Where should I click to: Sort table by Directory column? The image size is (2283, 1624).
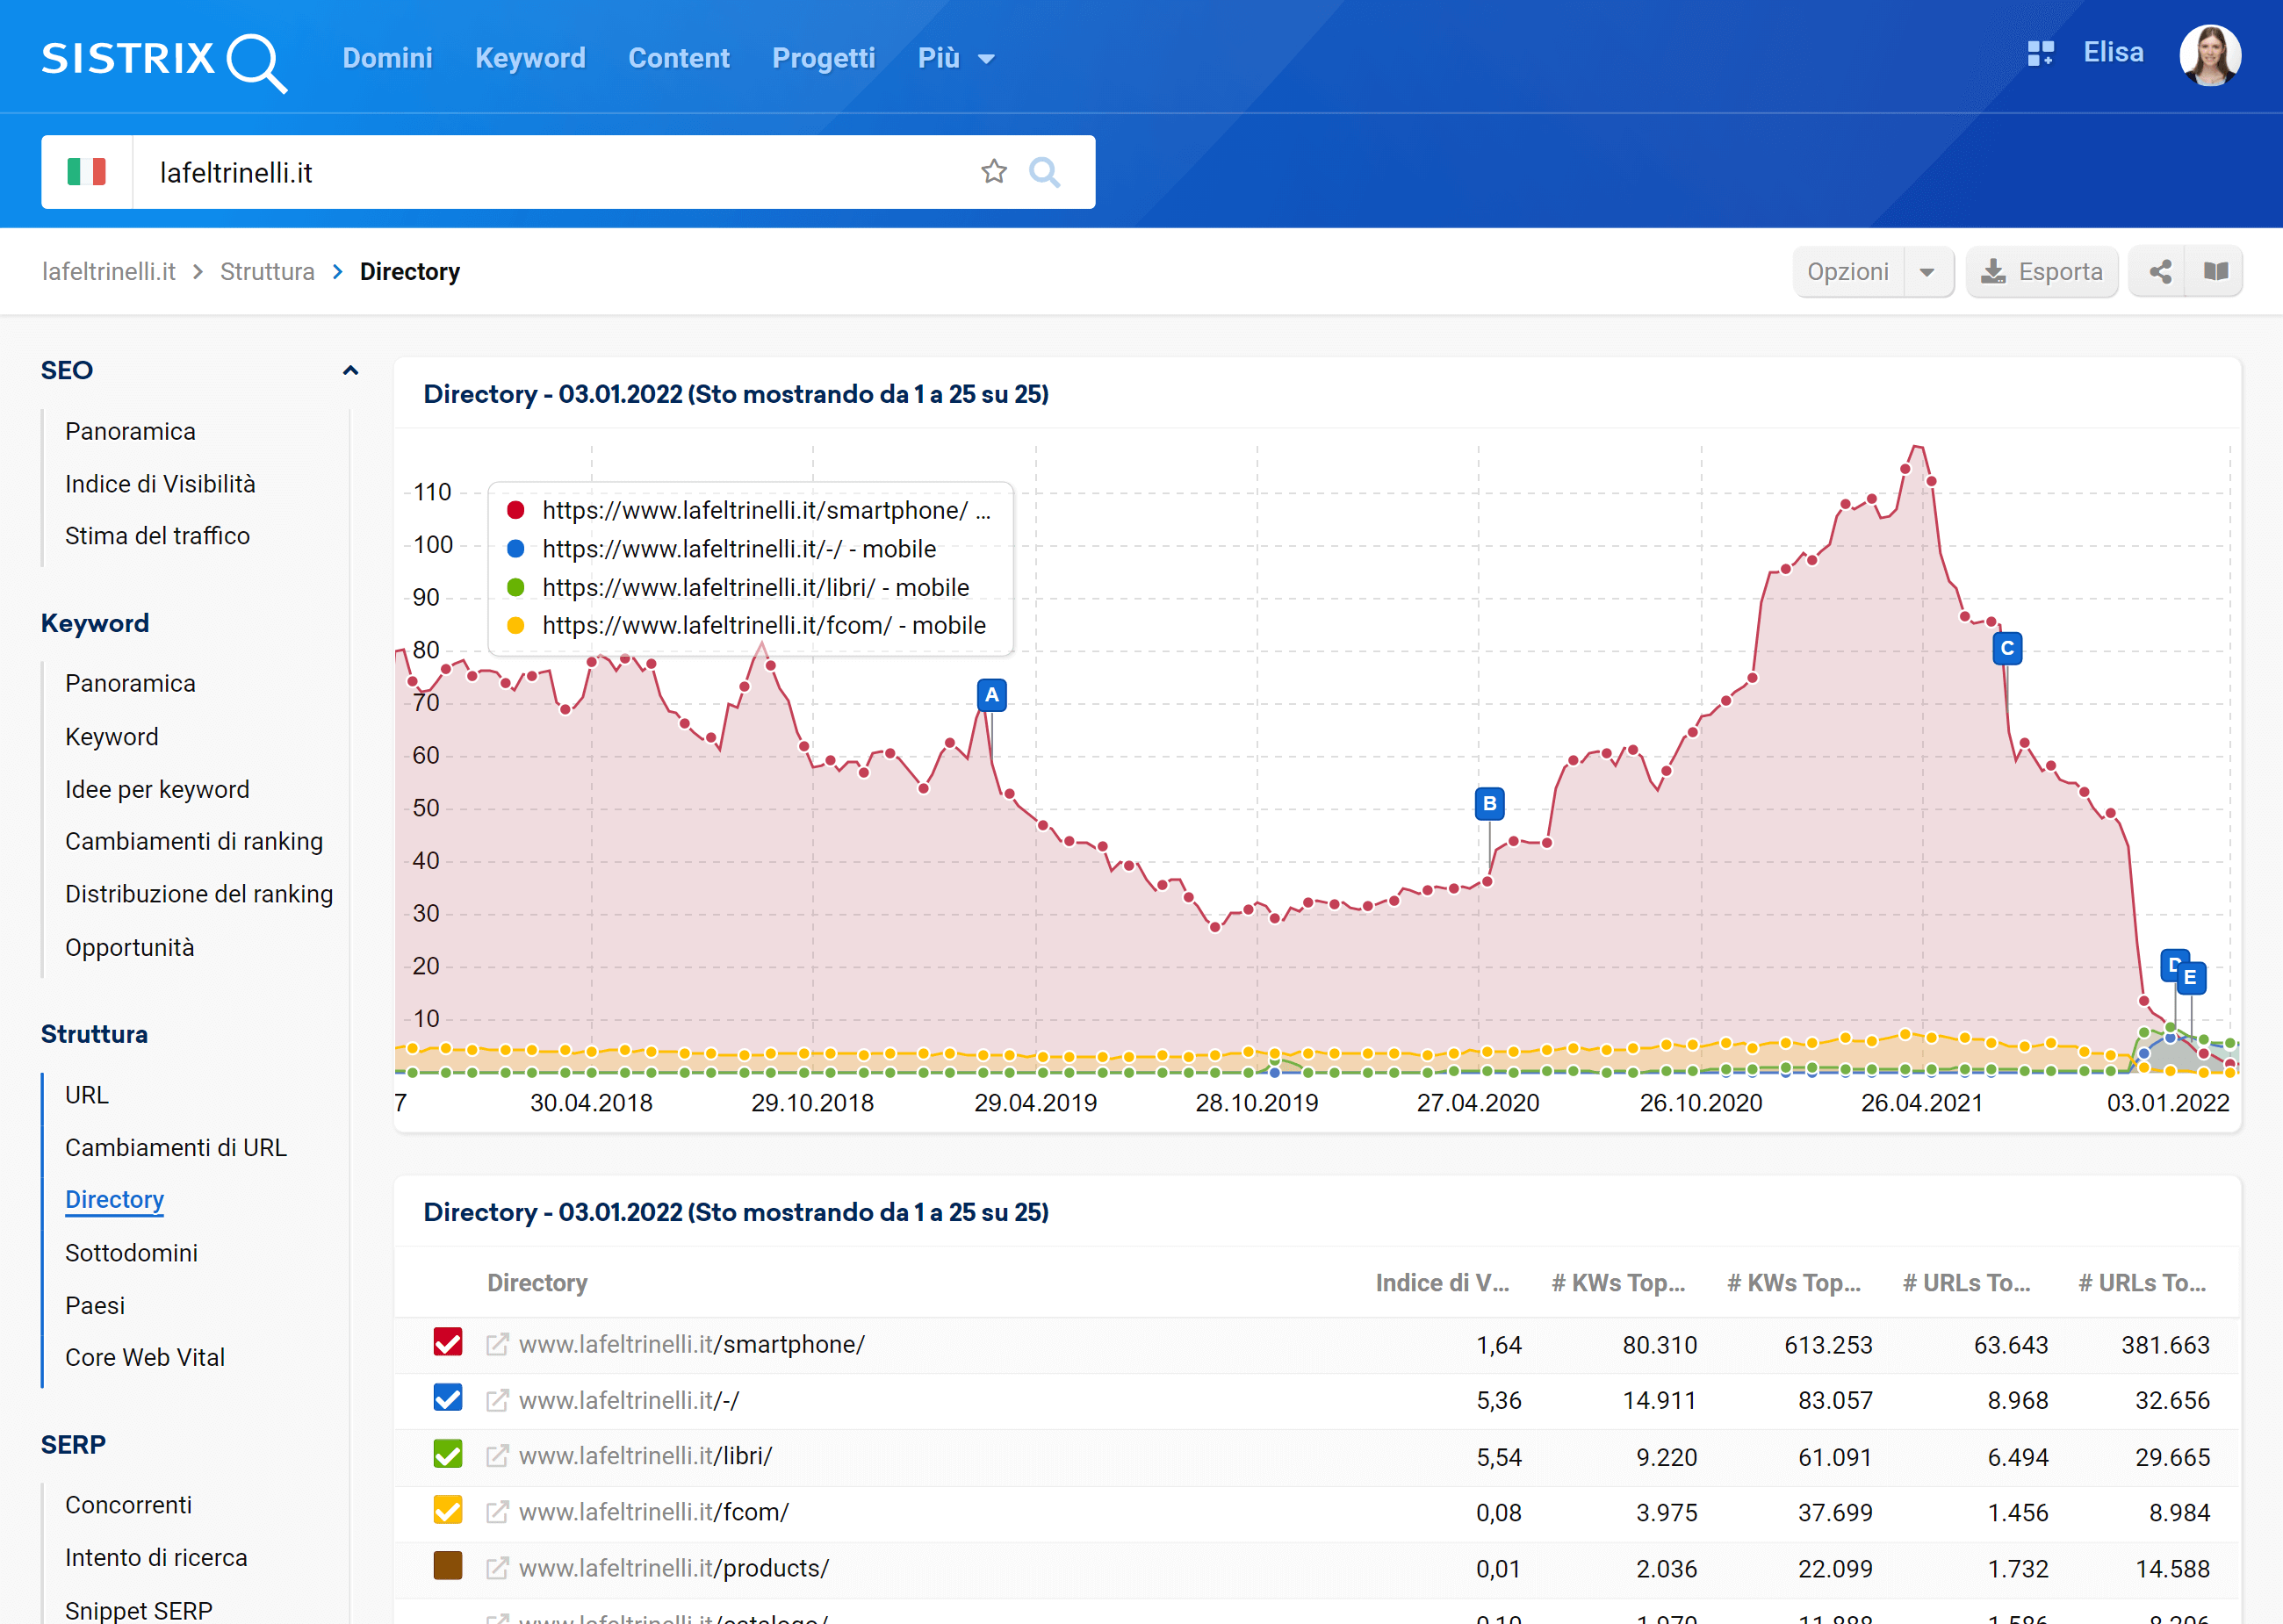[537, 1282]
